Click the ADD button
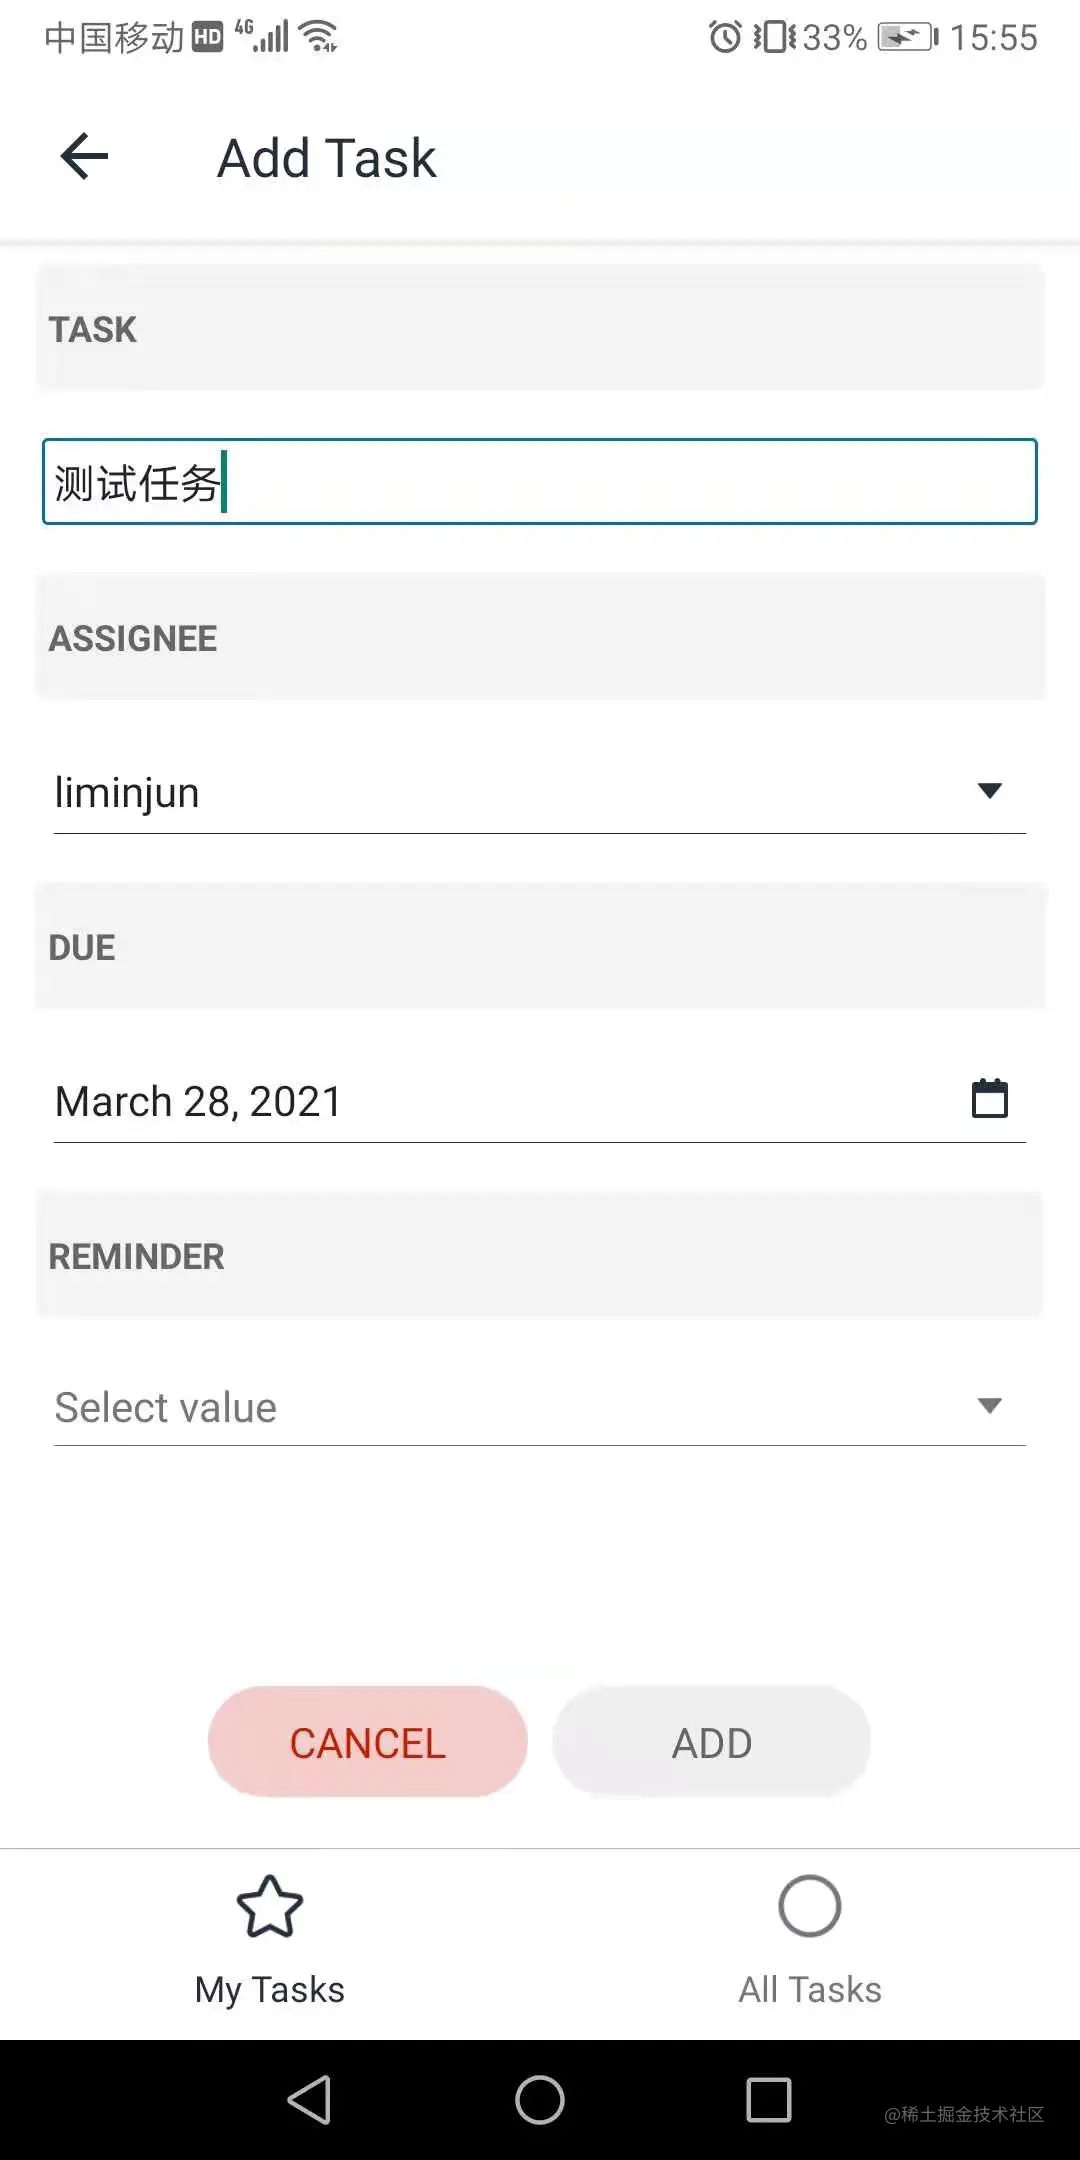The image size is (1080, 2160). click(x=712, y=1742)
